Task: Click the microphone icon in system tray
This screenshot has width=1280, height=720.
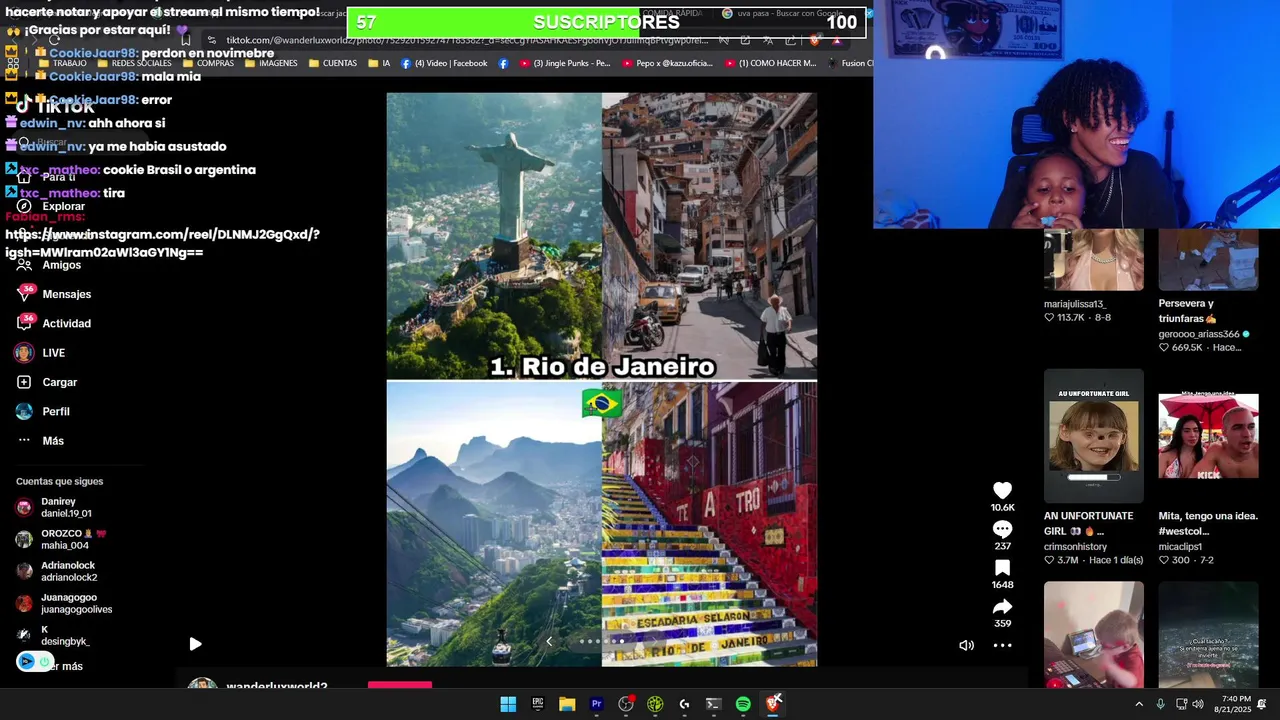Action: pos(1160,704)
